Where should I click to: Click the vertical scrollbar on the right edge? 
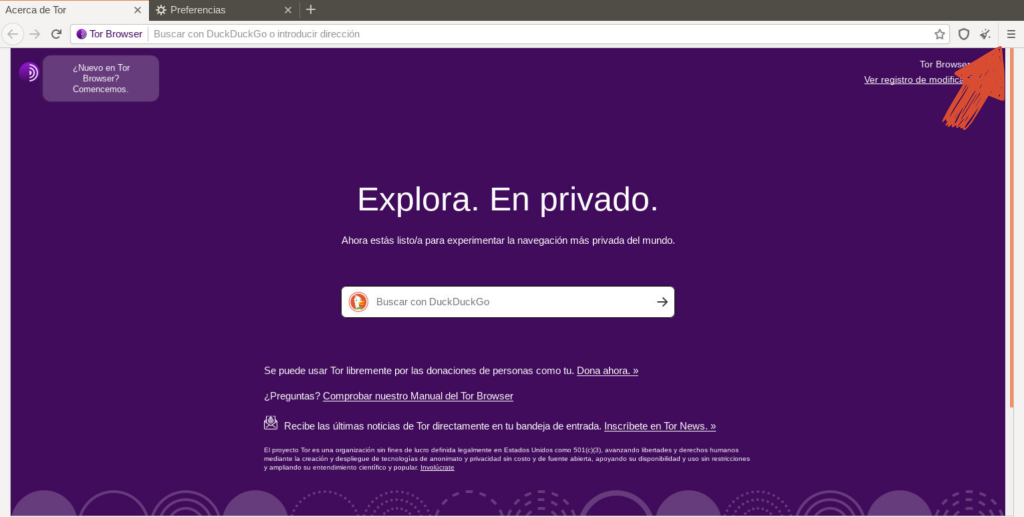click(x=1012, y=228)
